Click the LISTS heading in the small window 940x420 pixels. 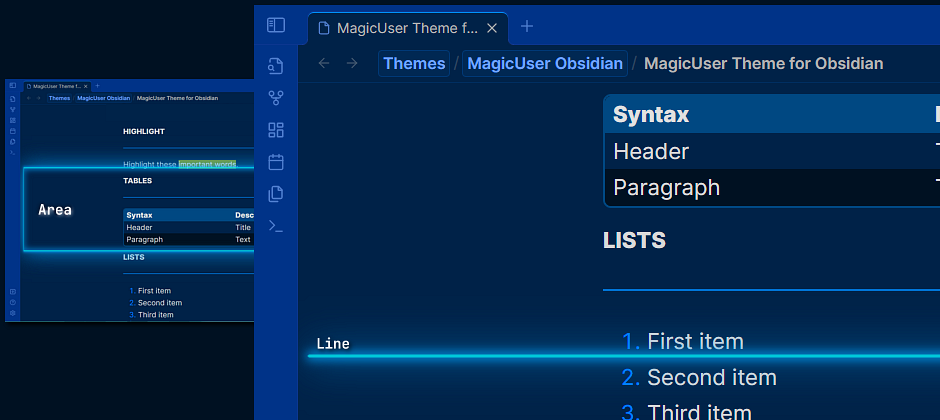[134, 257]
